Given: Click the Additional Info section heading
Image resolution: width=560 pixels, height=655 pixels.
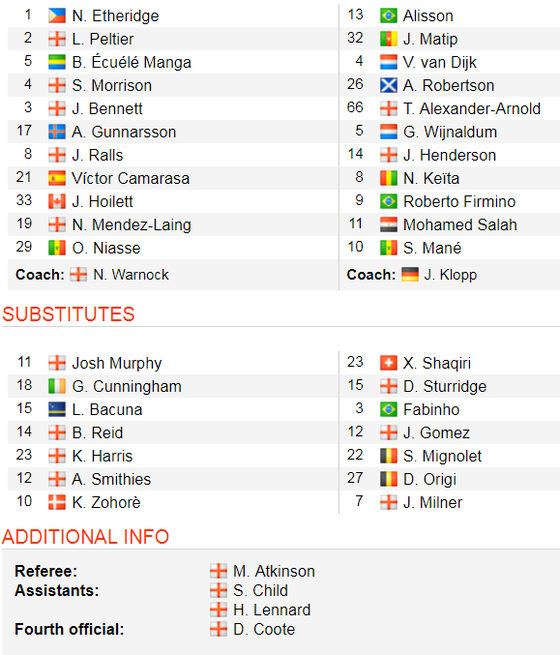Looking at the screenshot, I should pos(86,537).
